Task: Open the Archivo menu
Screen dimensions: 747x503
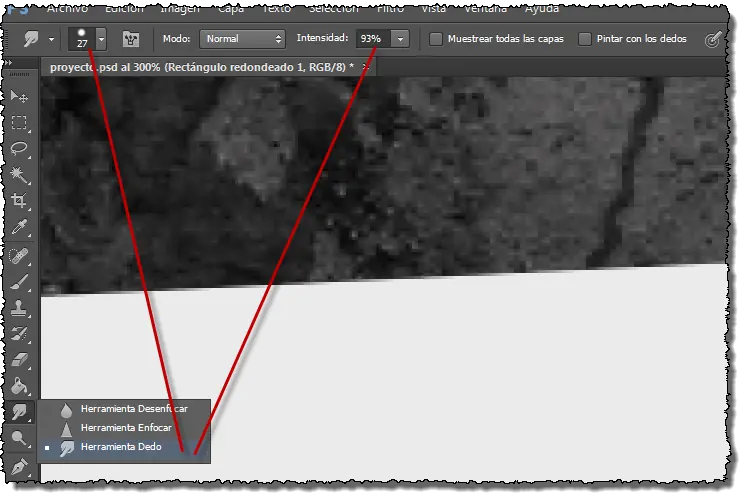Action: point(67,9)
